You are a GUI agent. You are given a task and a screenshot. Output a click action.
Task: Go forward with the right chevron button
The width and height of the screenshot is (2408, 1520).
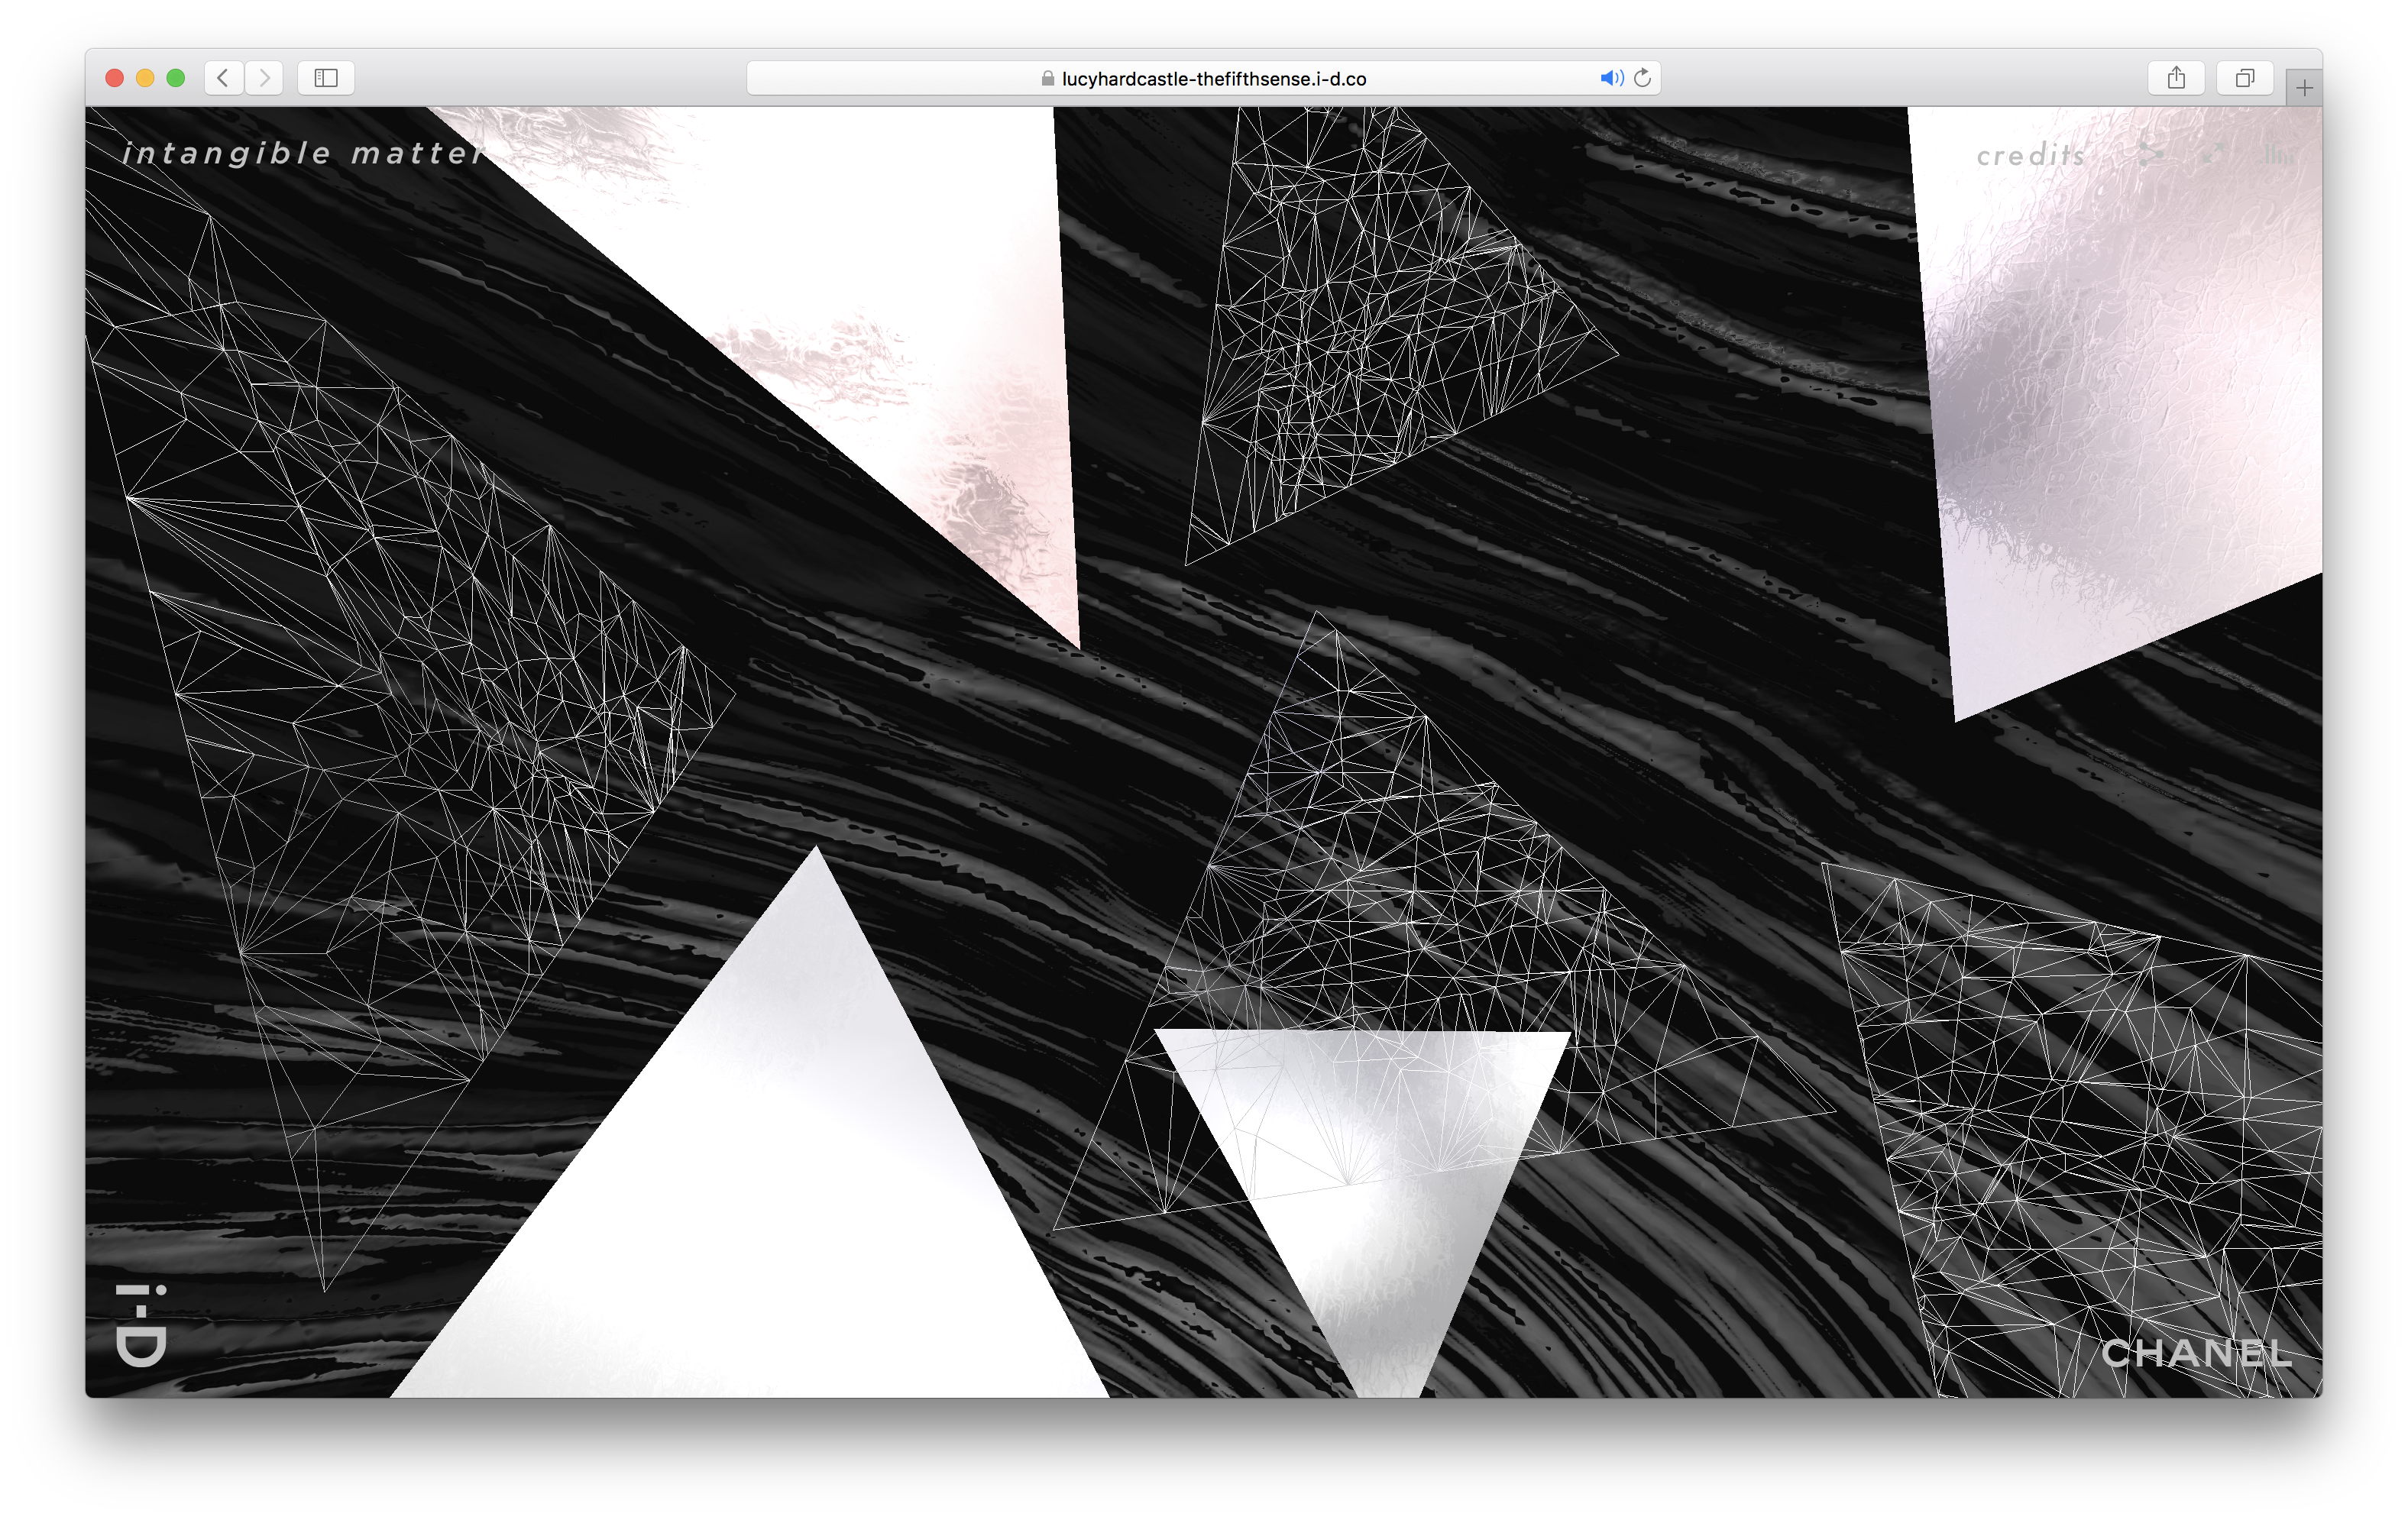click(x=264, y=78)
